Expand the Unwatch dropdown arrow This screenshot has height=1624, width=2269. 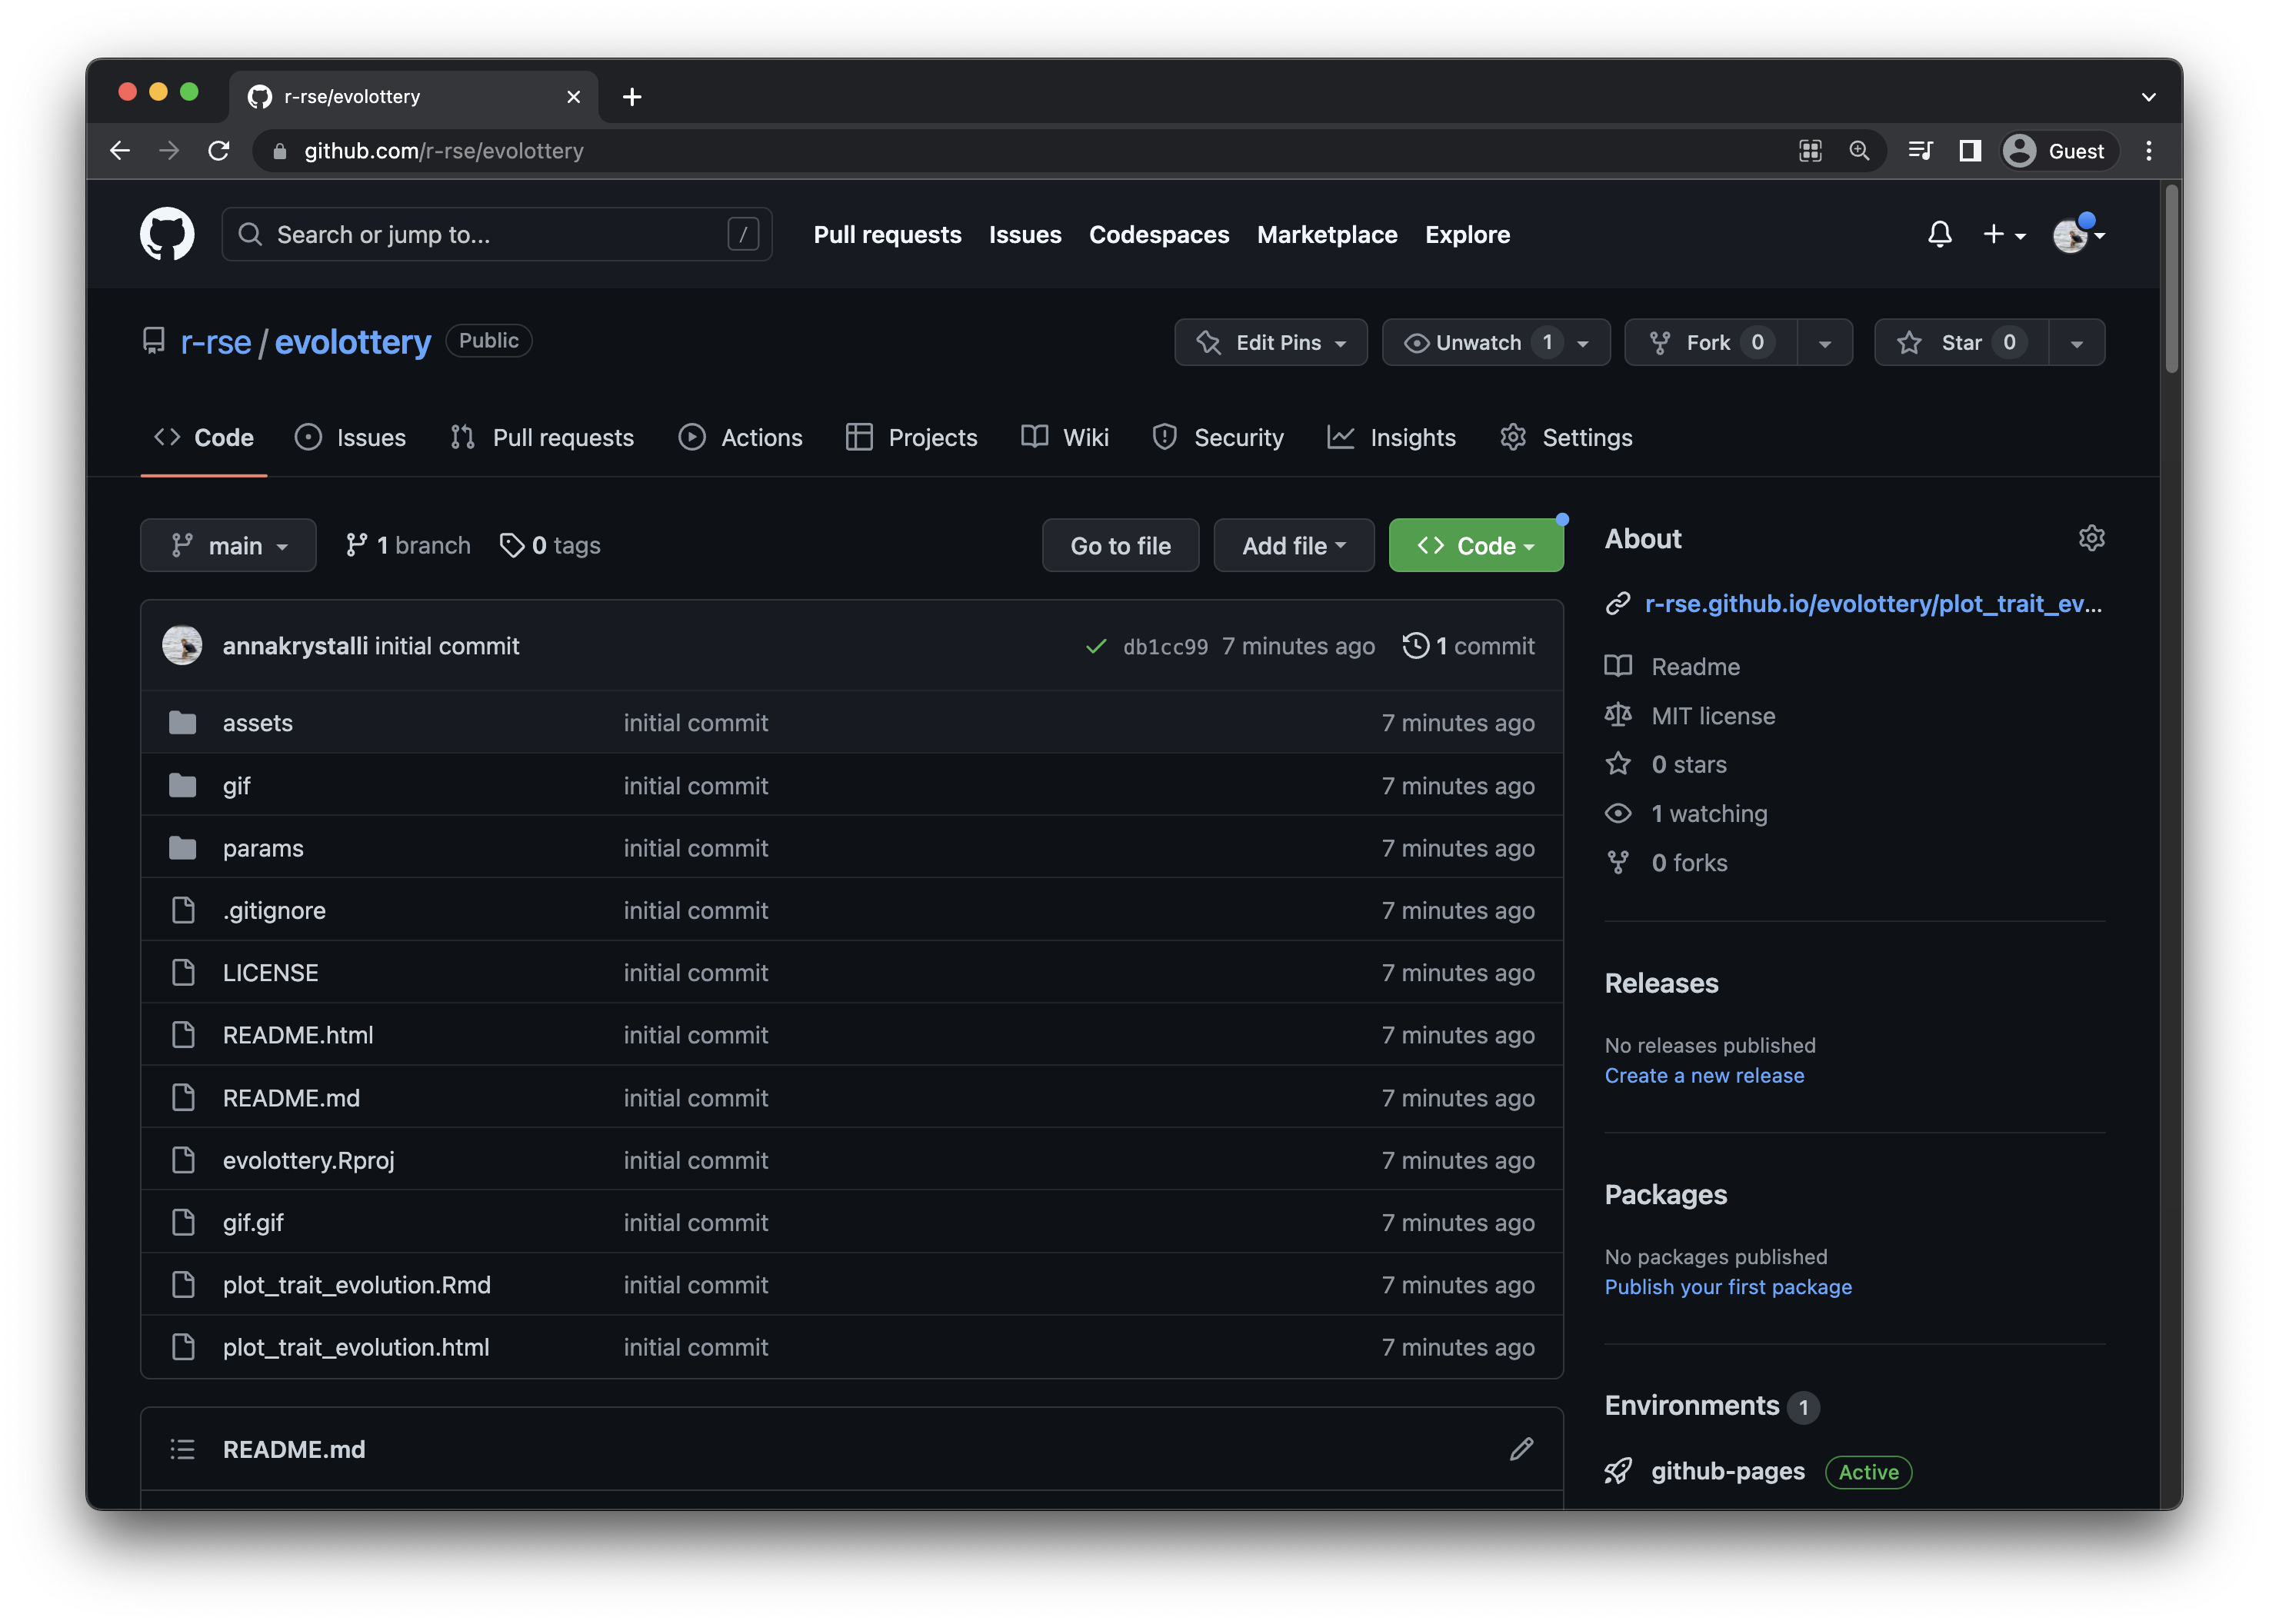coord(1584,343)
